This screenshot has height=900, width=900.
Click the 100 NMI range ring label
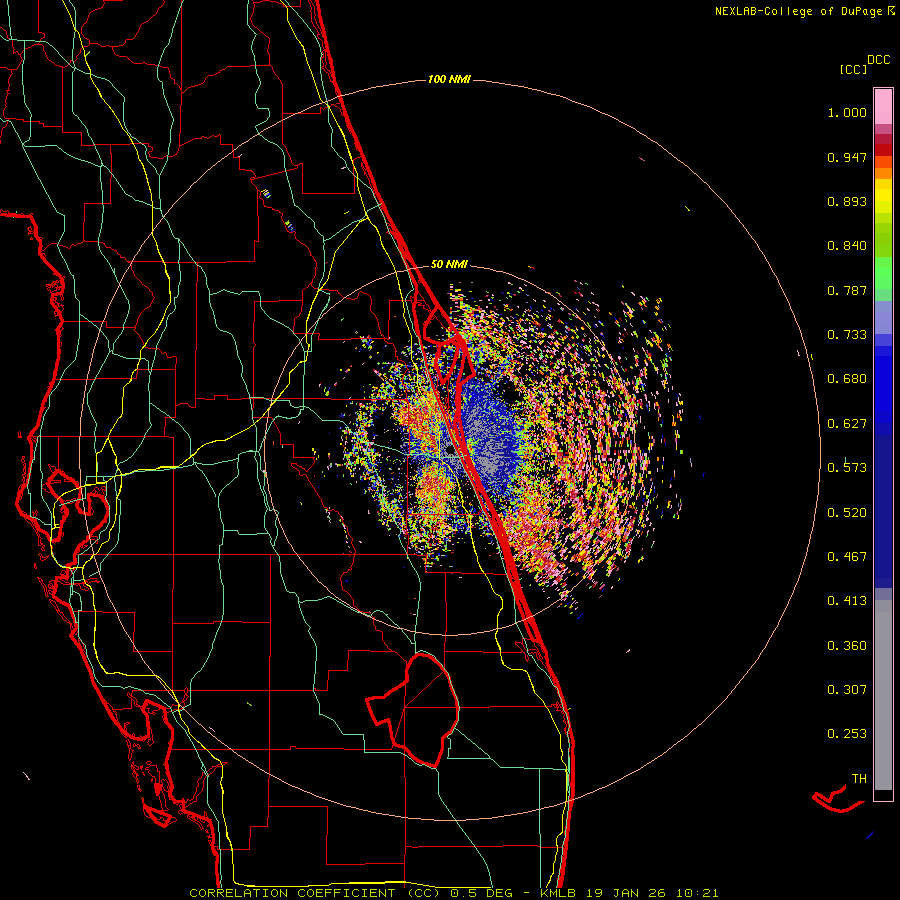coord(449,79)
